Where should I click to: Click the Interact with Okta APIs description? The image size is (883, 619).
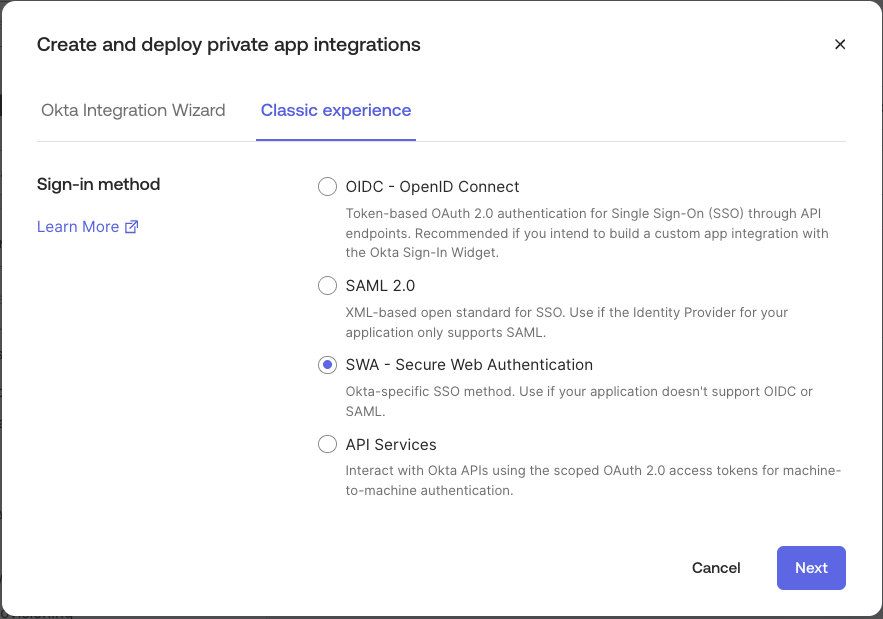pyautogui.click(x=593, y=480)
